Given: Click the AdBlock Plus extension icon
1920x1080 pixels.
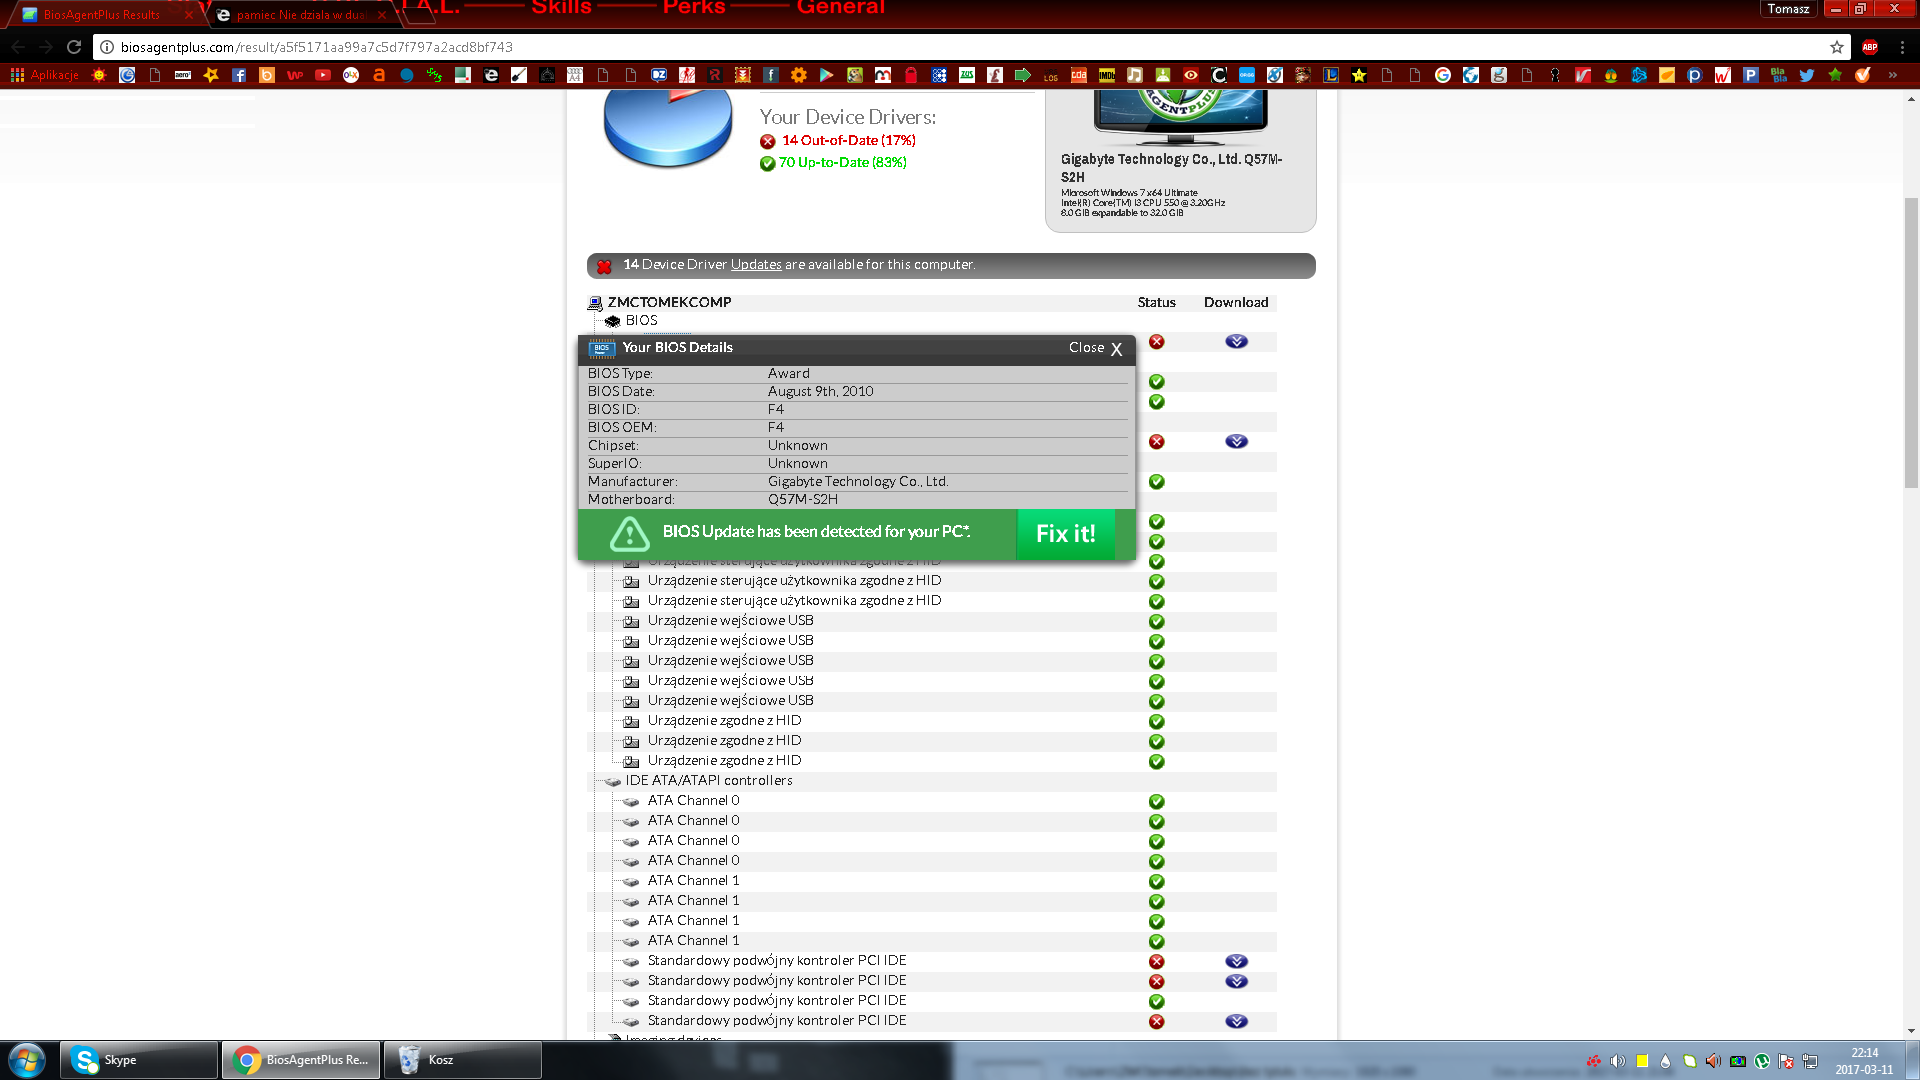Looking at the screenshot, I should (x=1870, y=47).
